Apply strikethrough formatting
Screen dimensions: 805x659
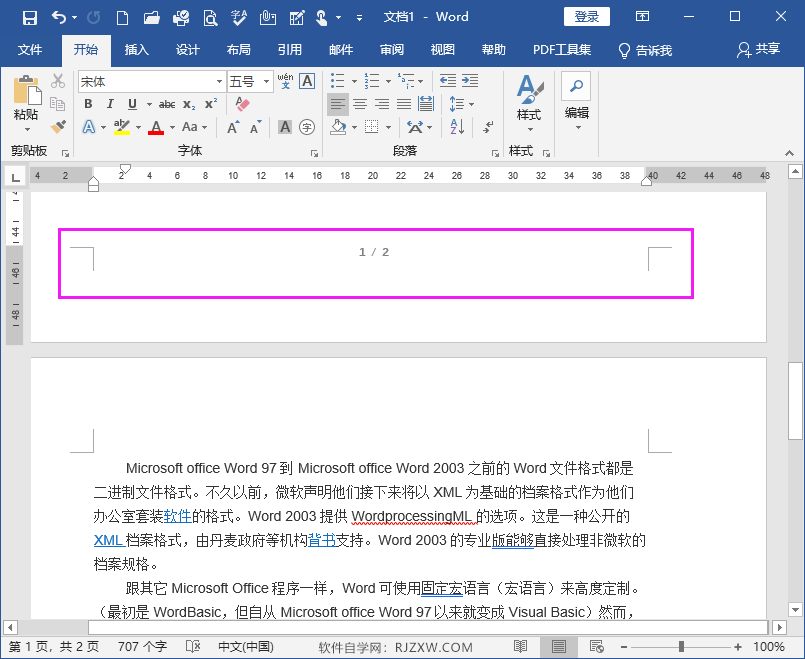[x=168, y=103]
